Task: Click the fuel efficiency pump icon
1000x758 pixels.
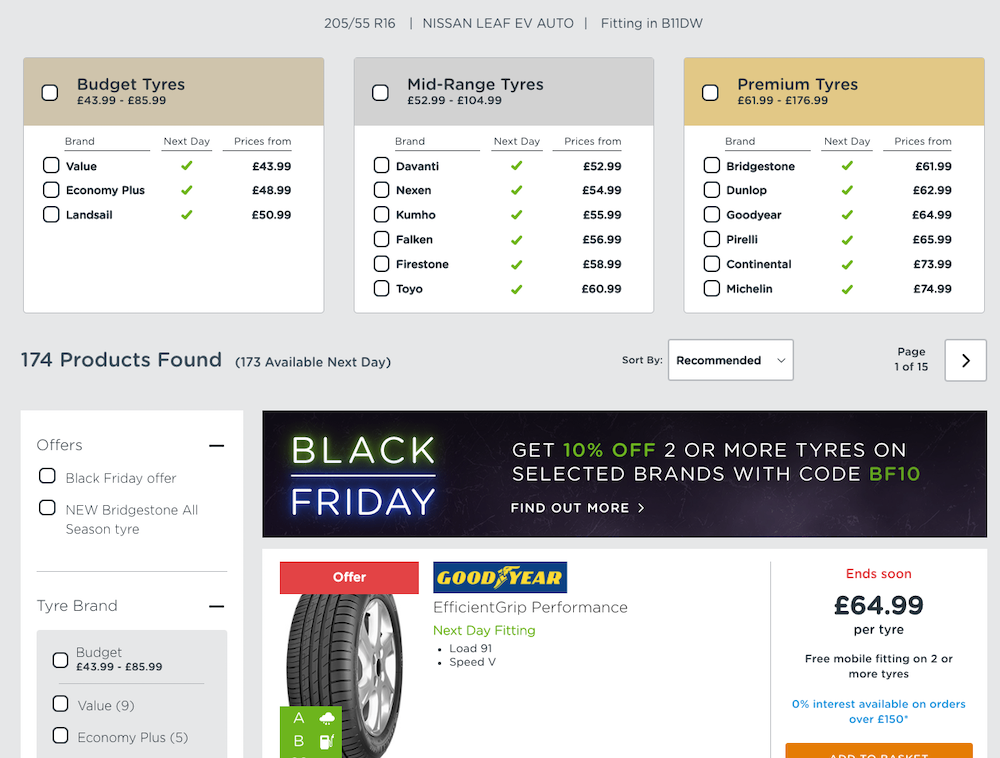Action: coord(327,741)
